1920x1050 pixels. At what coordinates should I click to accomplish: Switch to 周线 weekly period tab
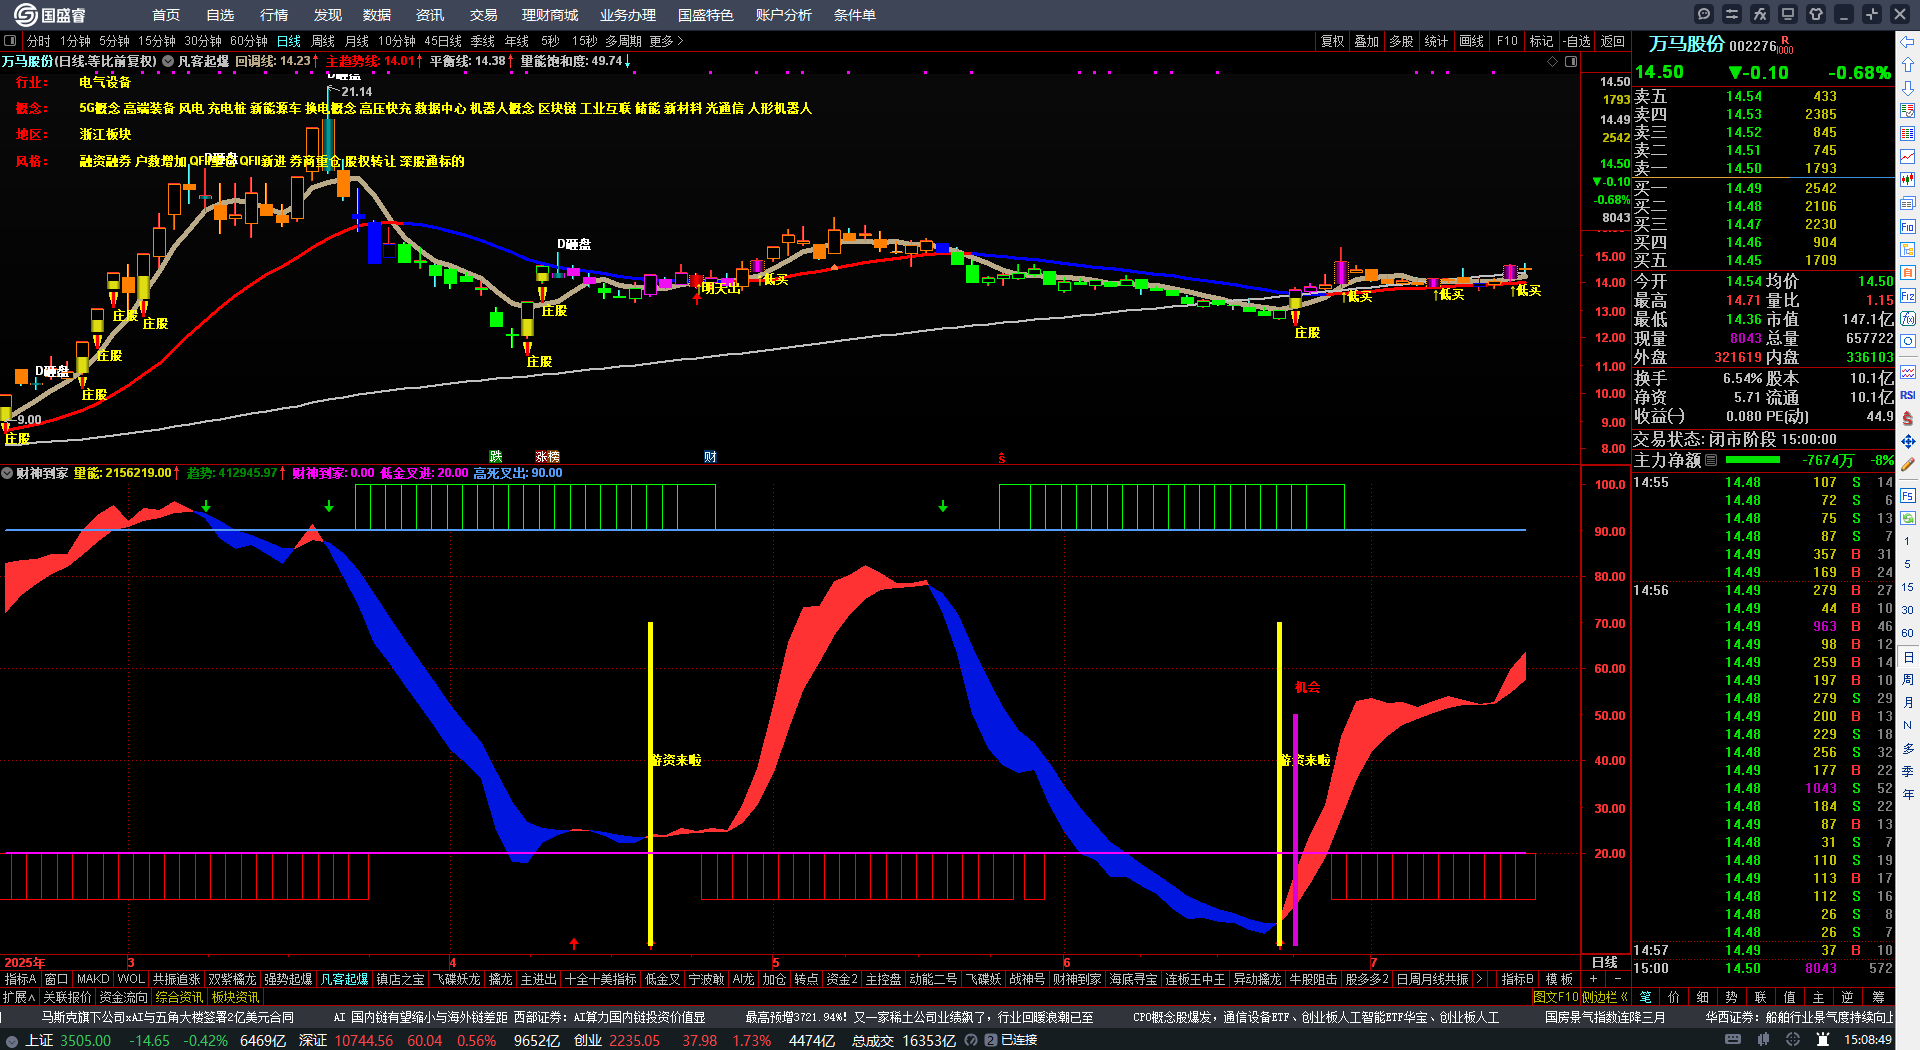tap(323, 41)
